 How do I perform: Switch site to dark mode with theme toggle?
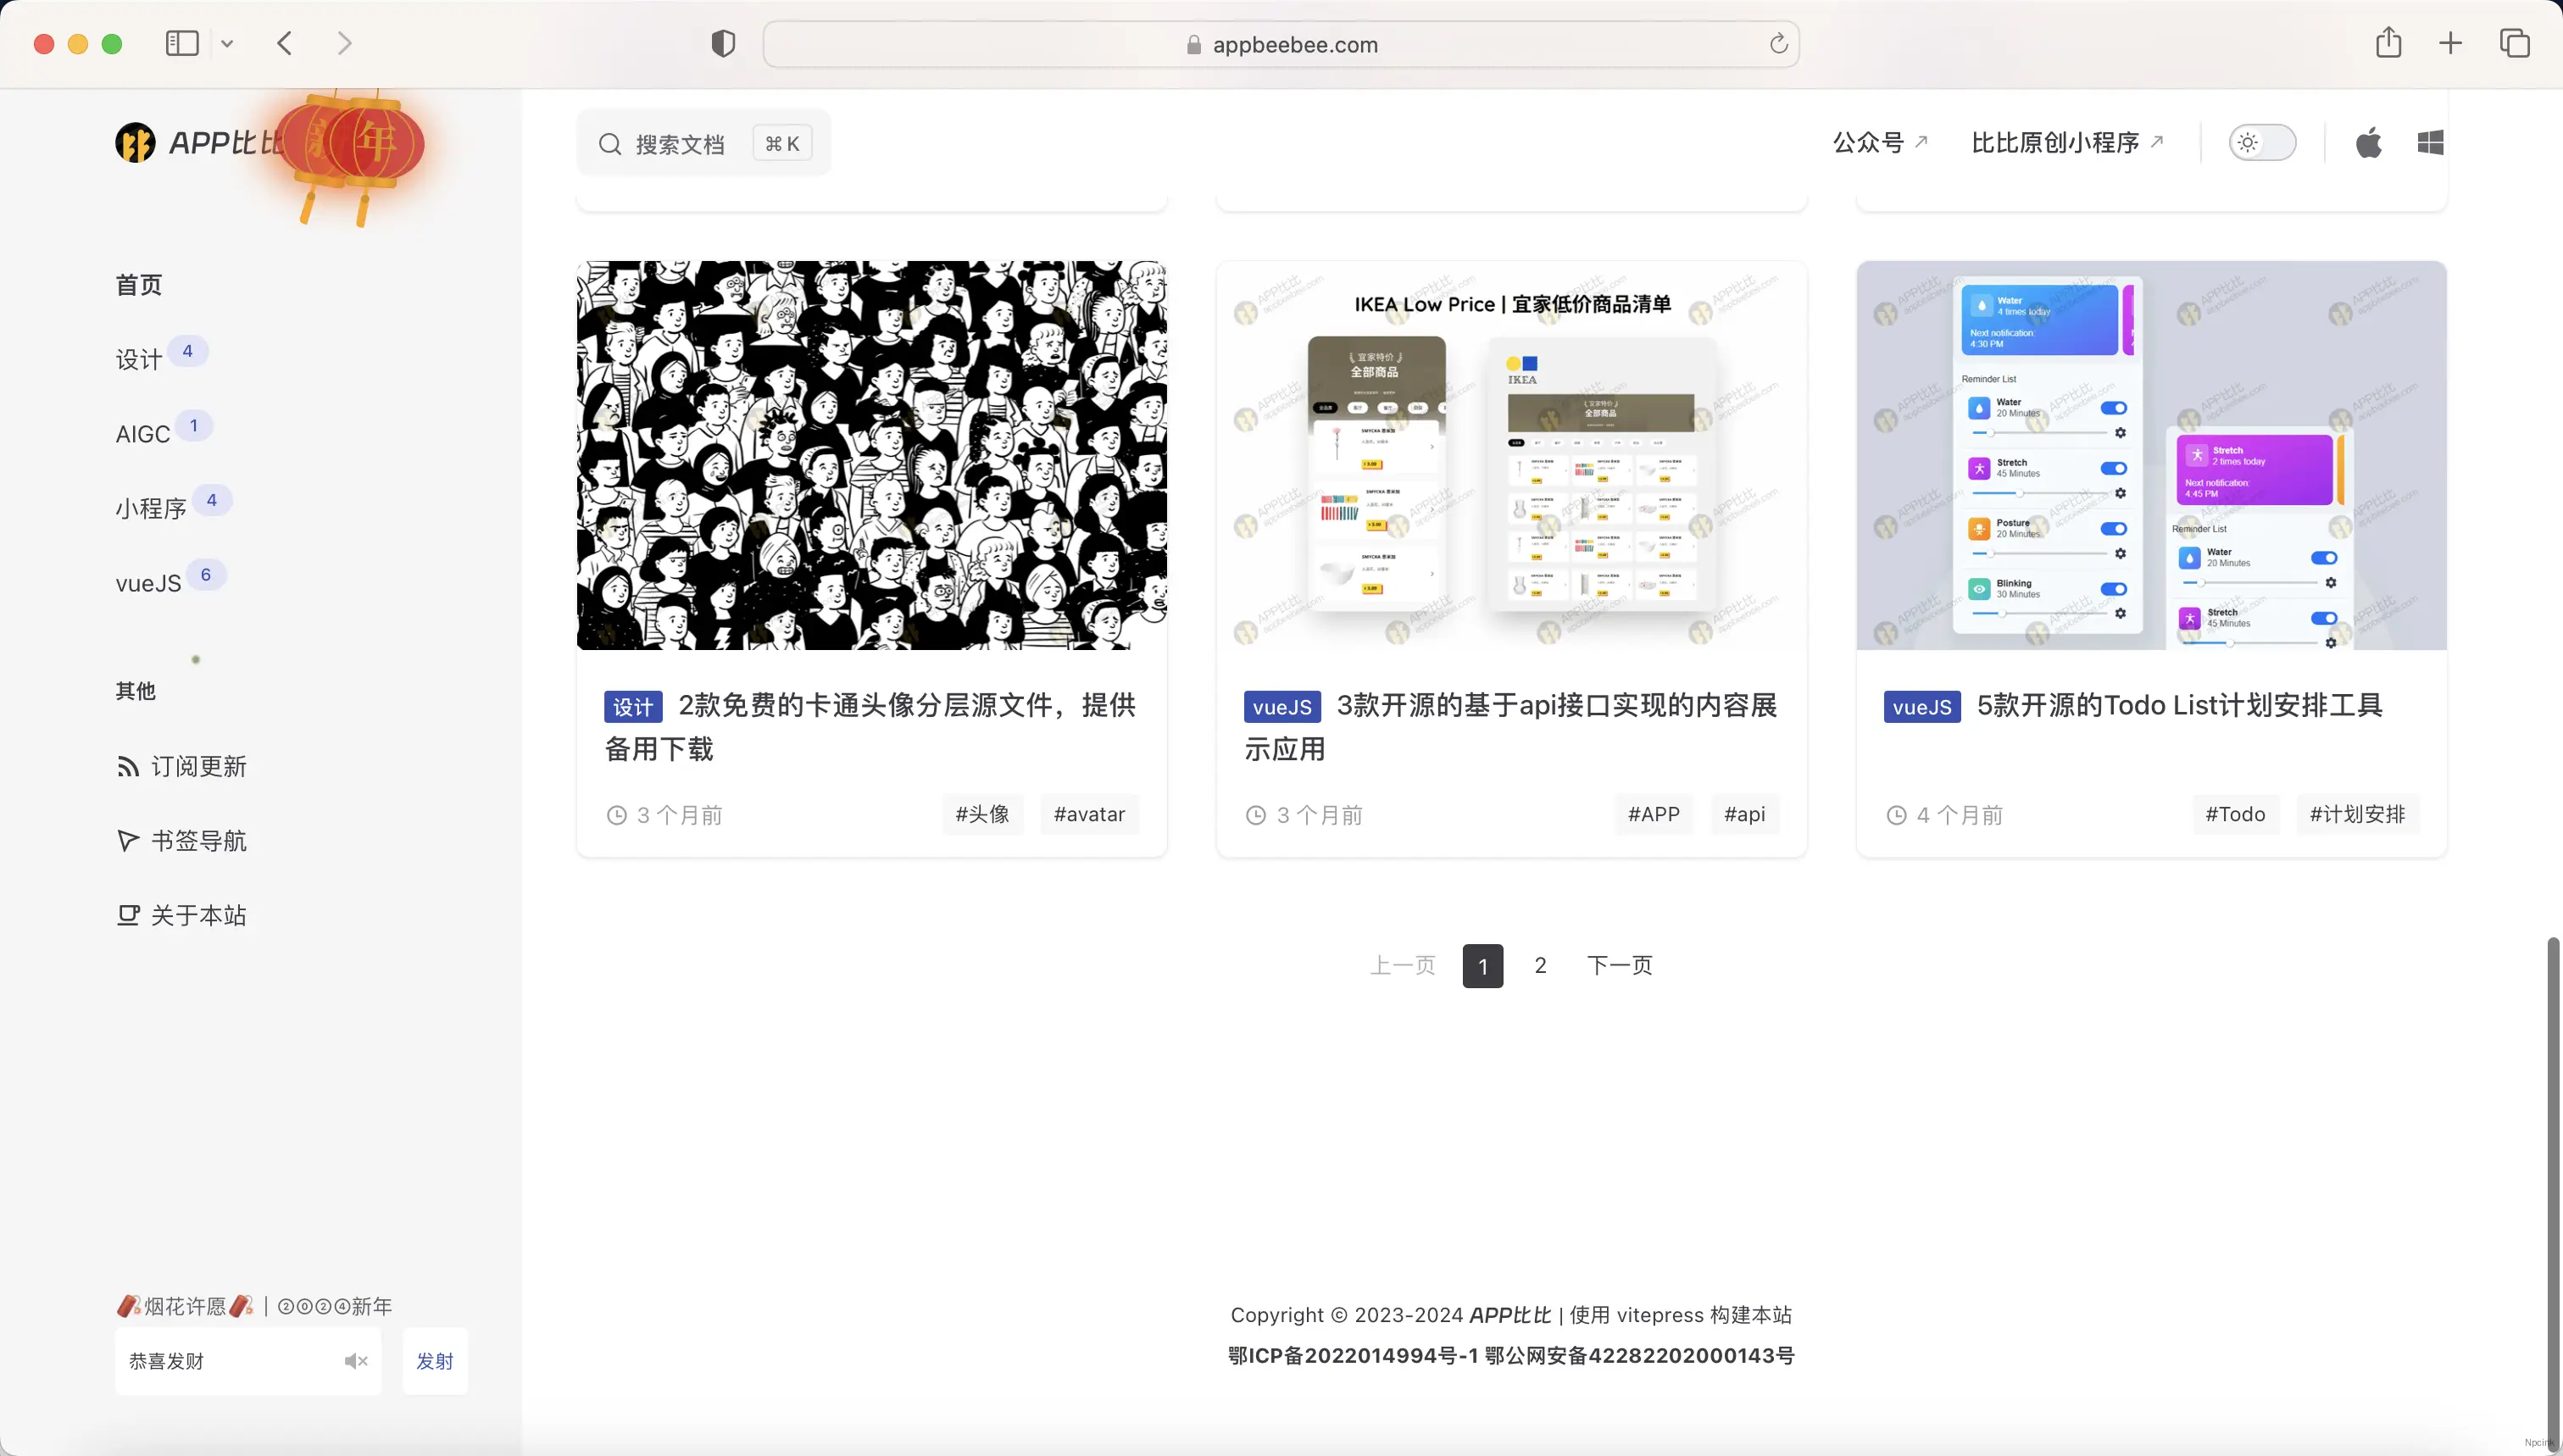2264,142
